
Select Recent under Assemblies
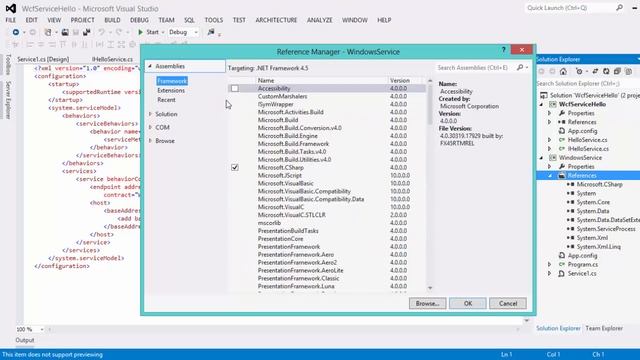(167, 100)
